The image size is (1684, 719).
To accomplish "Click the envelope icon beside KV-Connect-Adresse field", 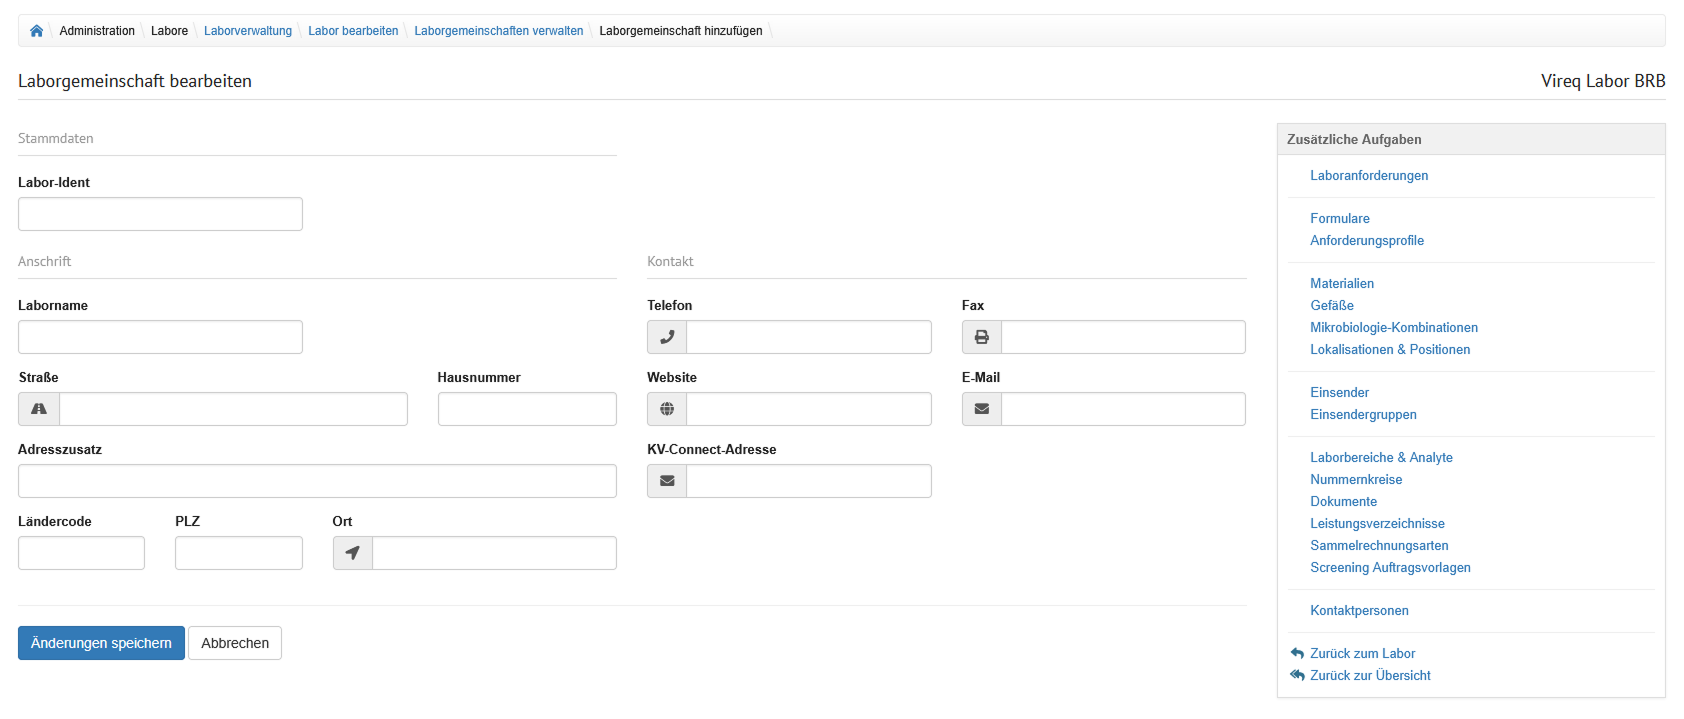I will tap(667, 481).
